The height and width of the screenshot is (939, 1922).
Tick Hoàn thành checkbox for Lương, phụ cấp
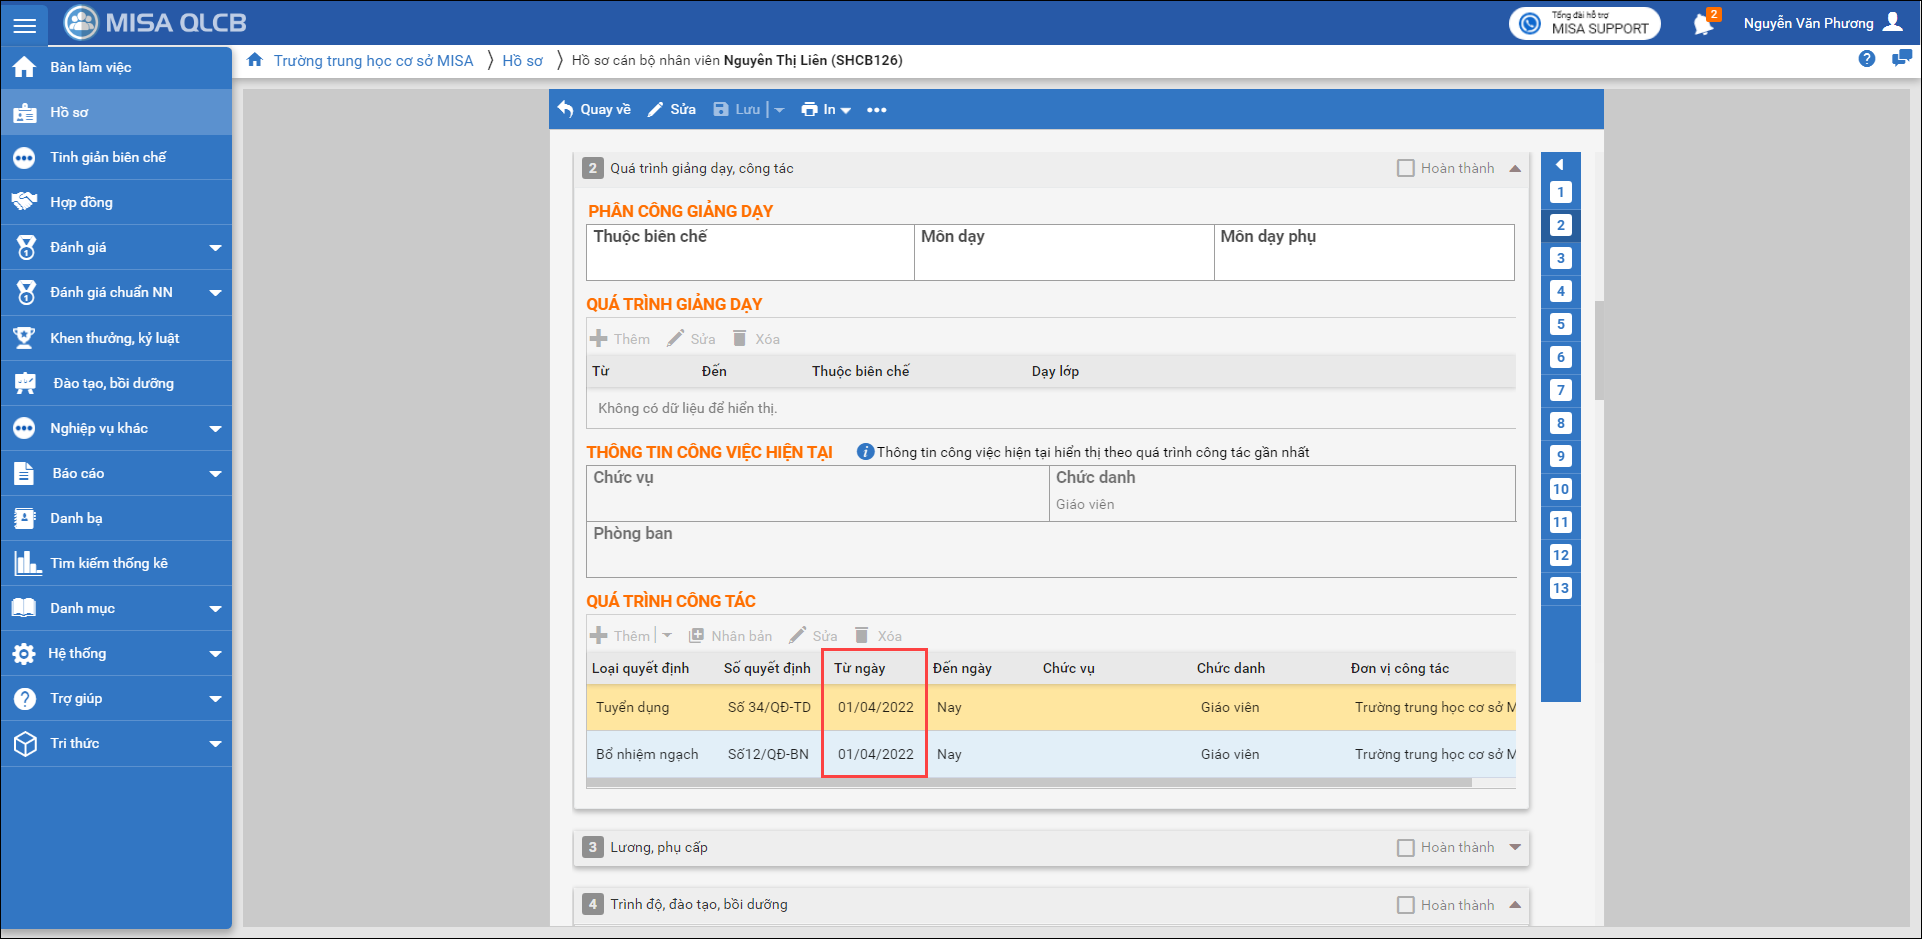(x=1405, y=848)
